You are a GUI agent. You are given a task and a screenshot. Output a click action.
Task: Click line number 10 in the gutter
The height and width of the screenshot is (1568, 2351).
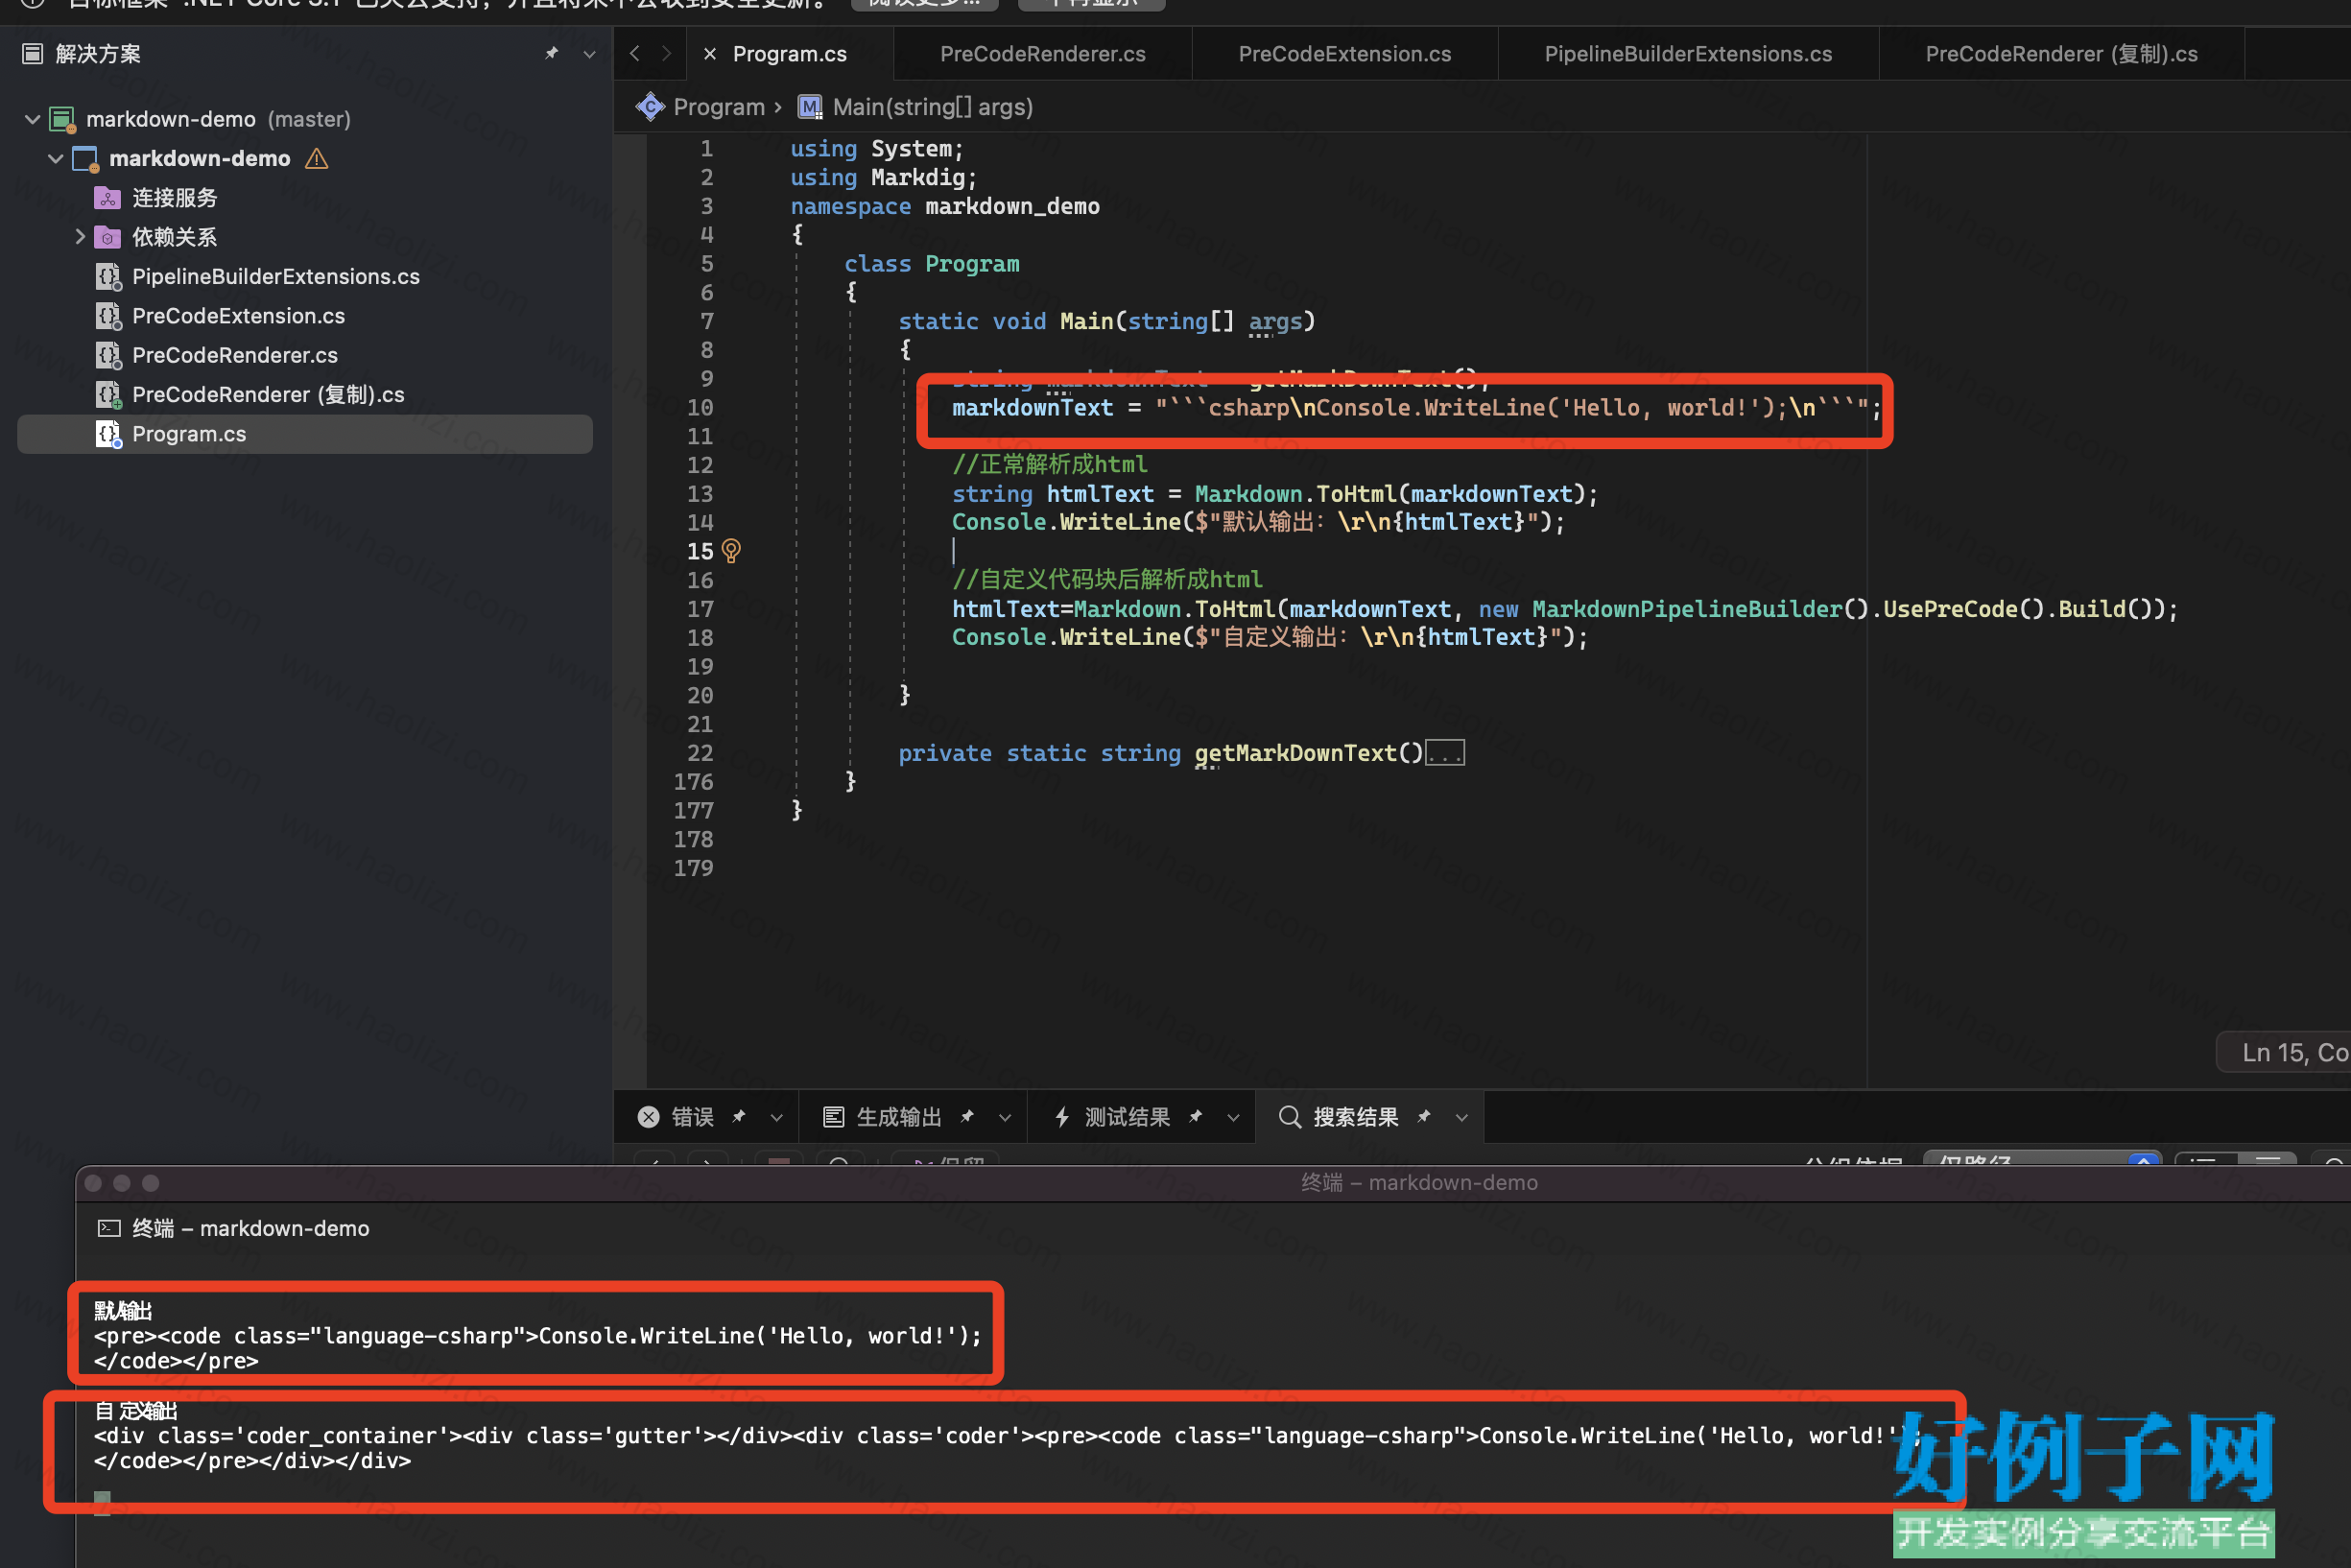point(700,408)
